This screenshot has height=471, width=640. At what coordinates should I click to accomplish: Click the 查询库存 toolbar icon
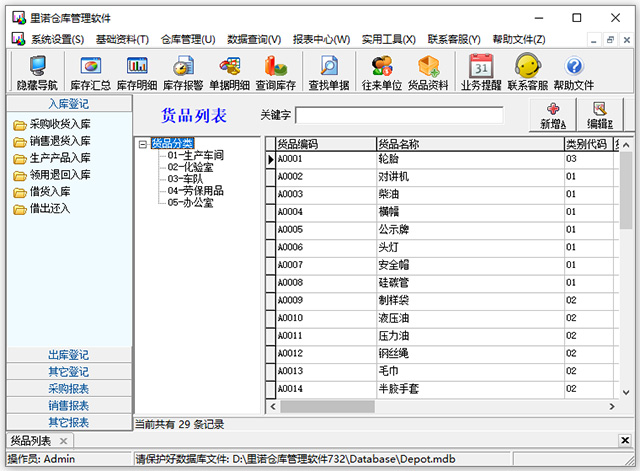click(276, 72)
